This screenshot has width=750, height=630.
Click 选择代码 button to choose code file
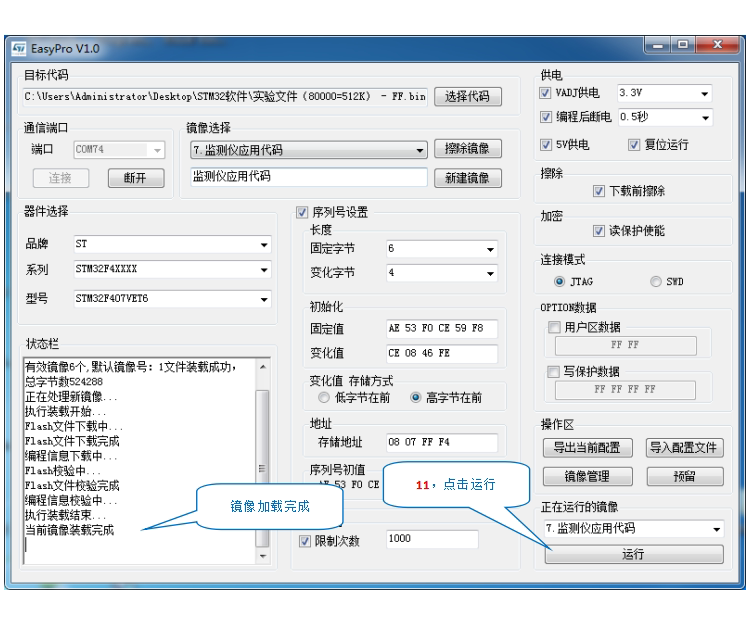click(467, 96)
